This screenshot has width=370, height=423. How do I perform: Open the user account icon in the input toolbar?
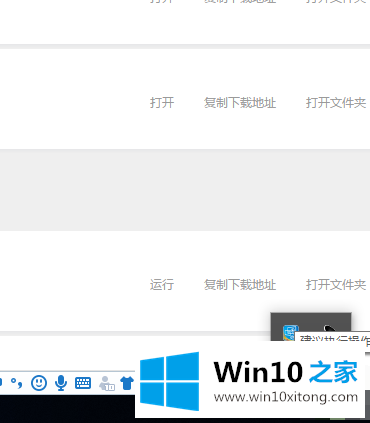(x=107, y=383)
